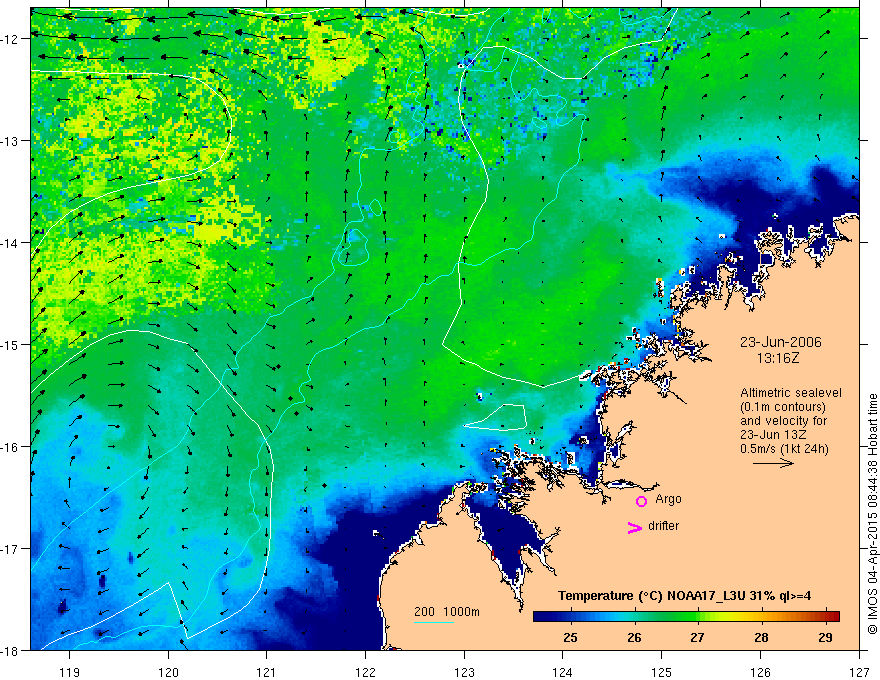Click the cyan 200 1000m depth contour line sample
The height and width of the screenshot is (680, 880).
[434, 622]
